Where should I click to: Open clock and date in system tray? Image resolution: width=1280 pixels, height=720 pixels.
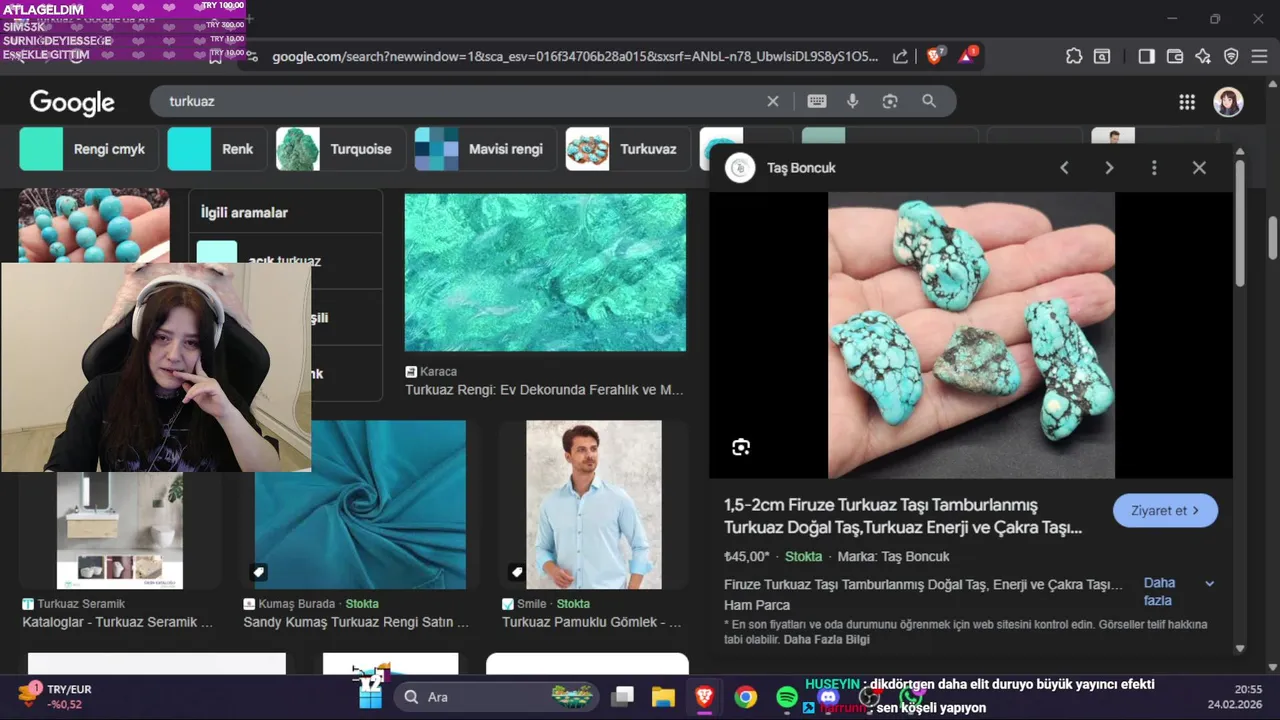click(1236, 696)
